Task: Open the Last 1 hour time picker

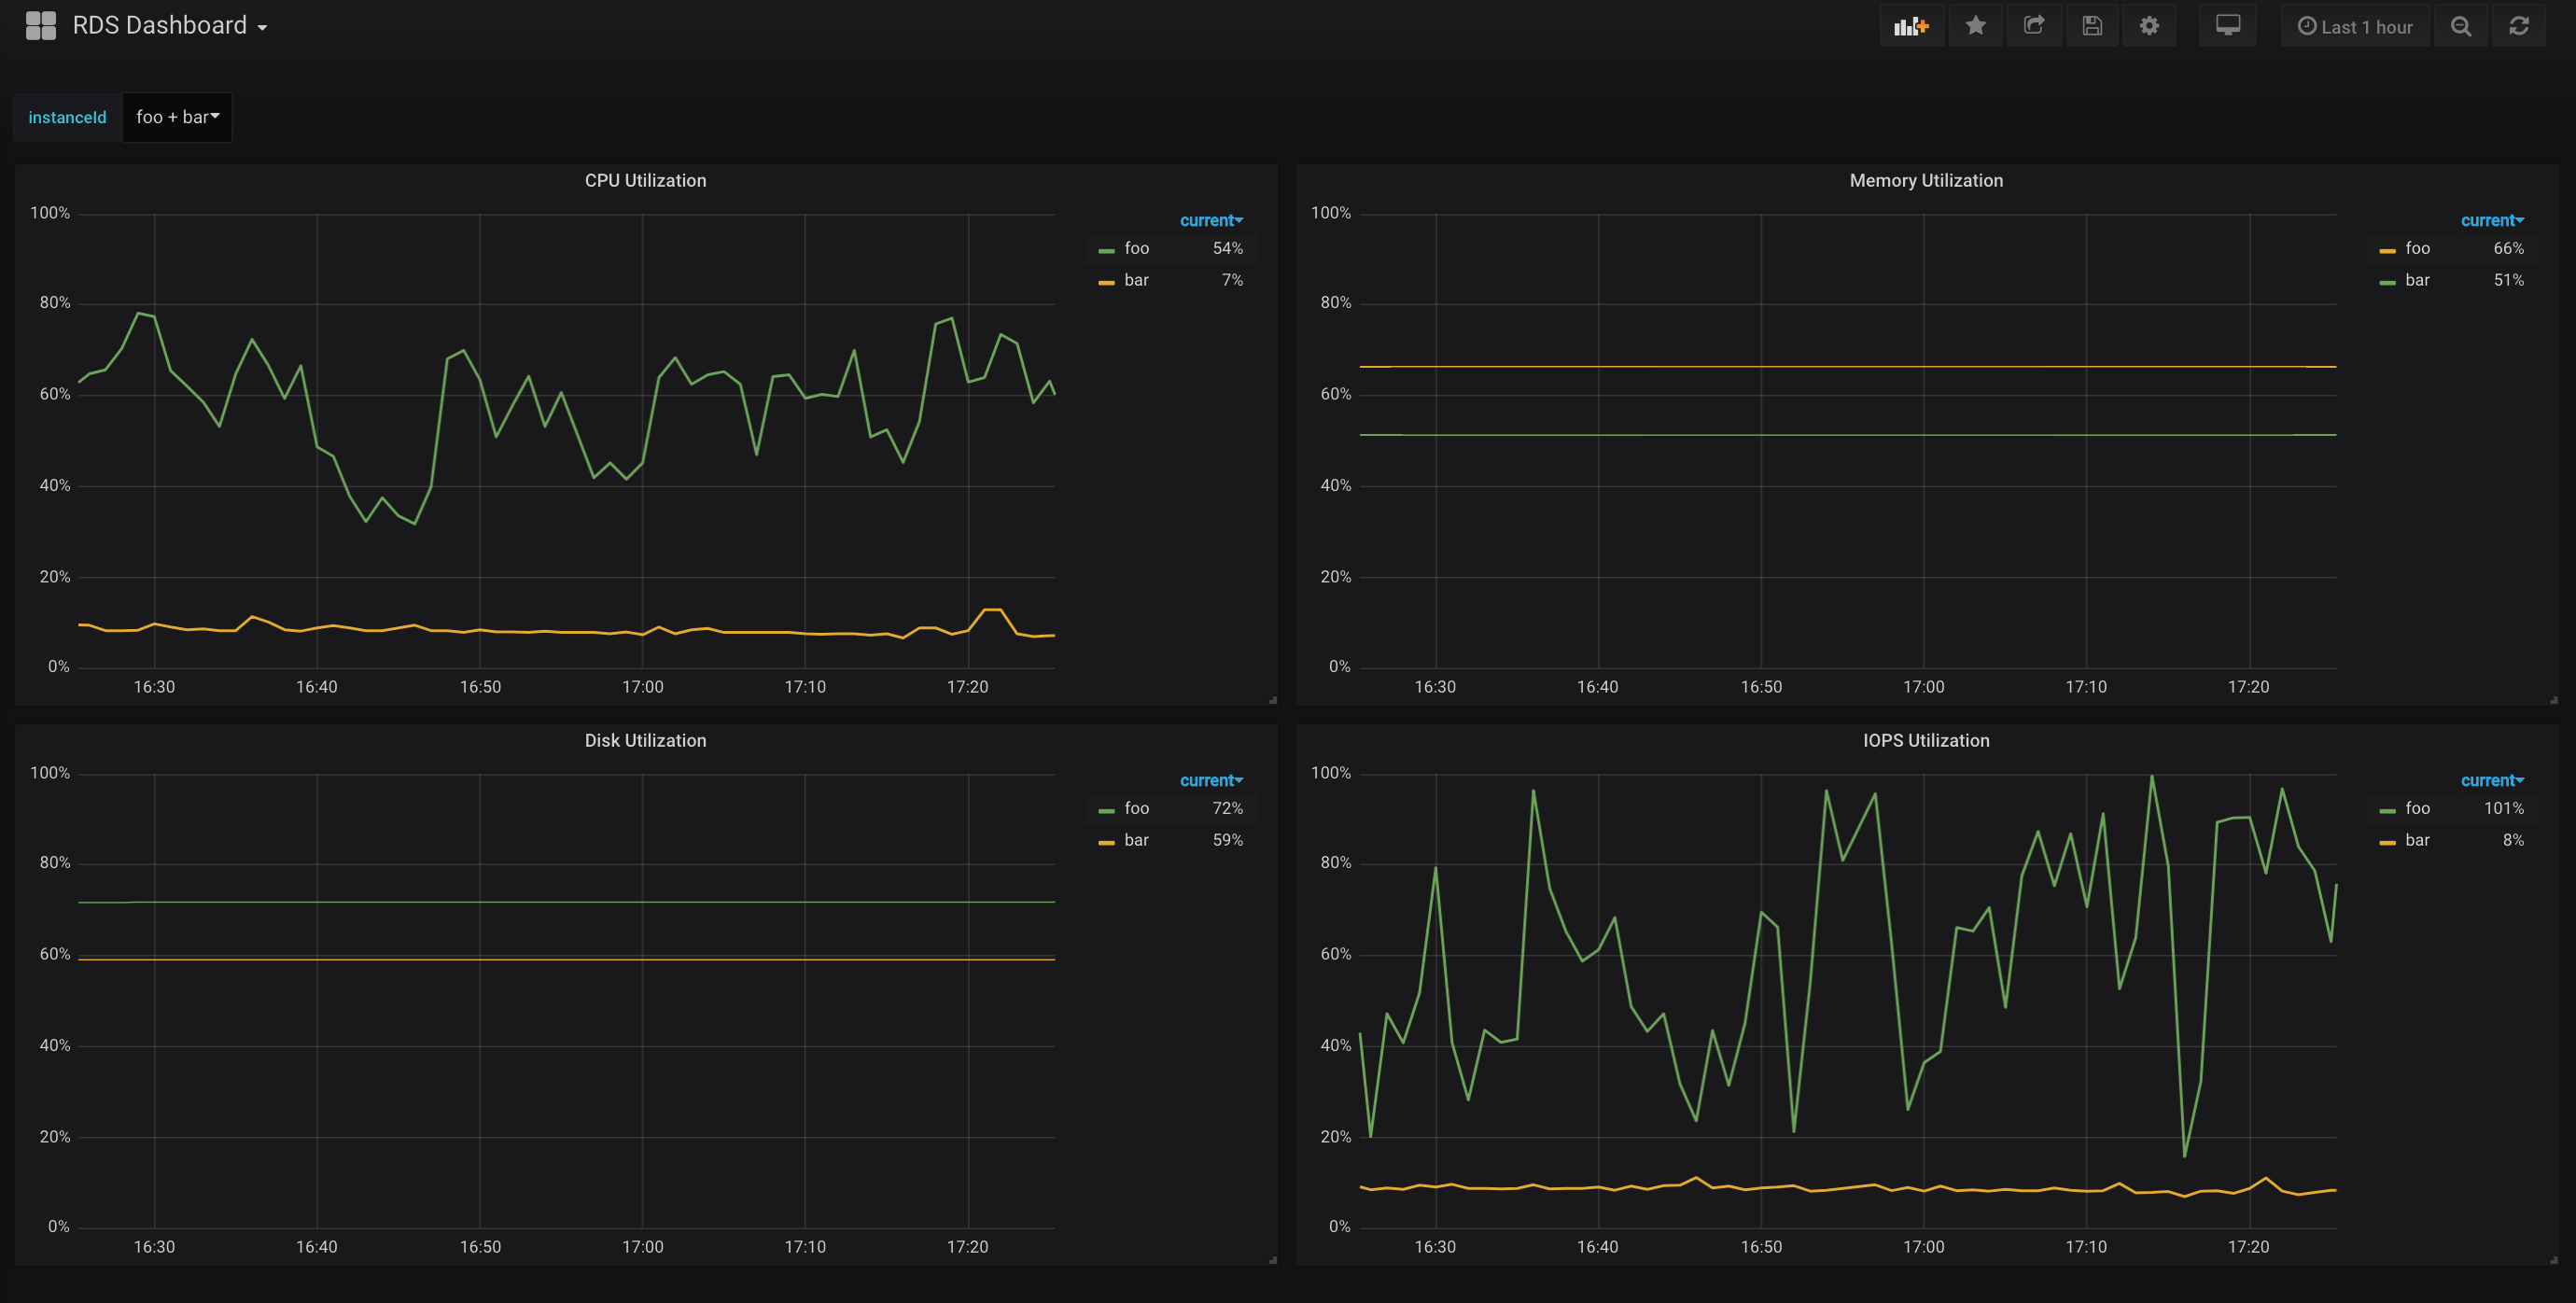Action: 2355,27
